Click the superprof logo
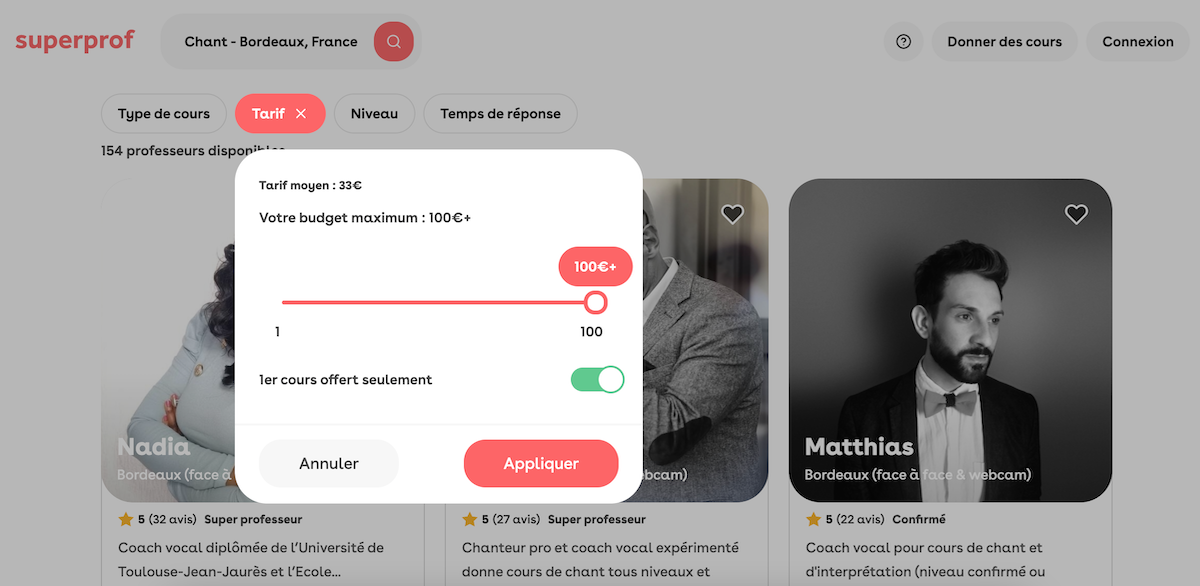 75,41
